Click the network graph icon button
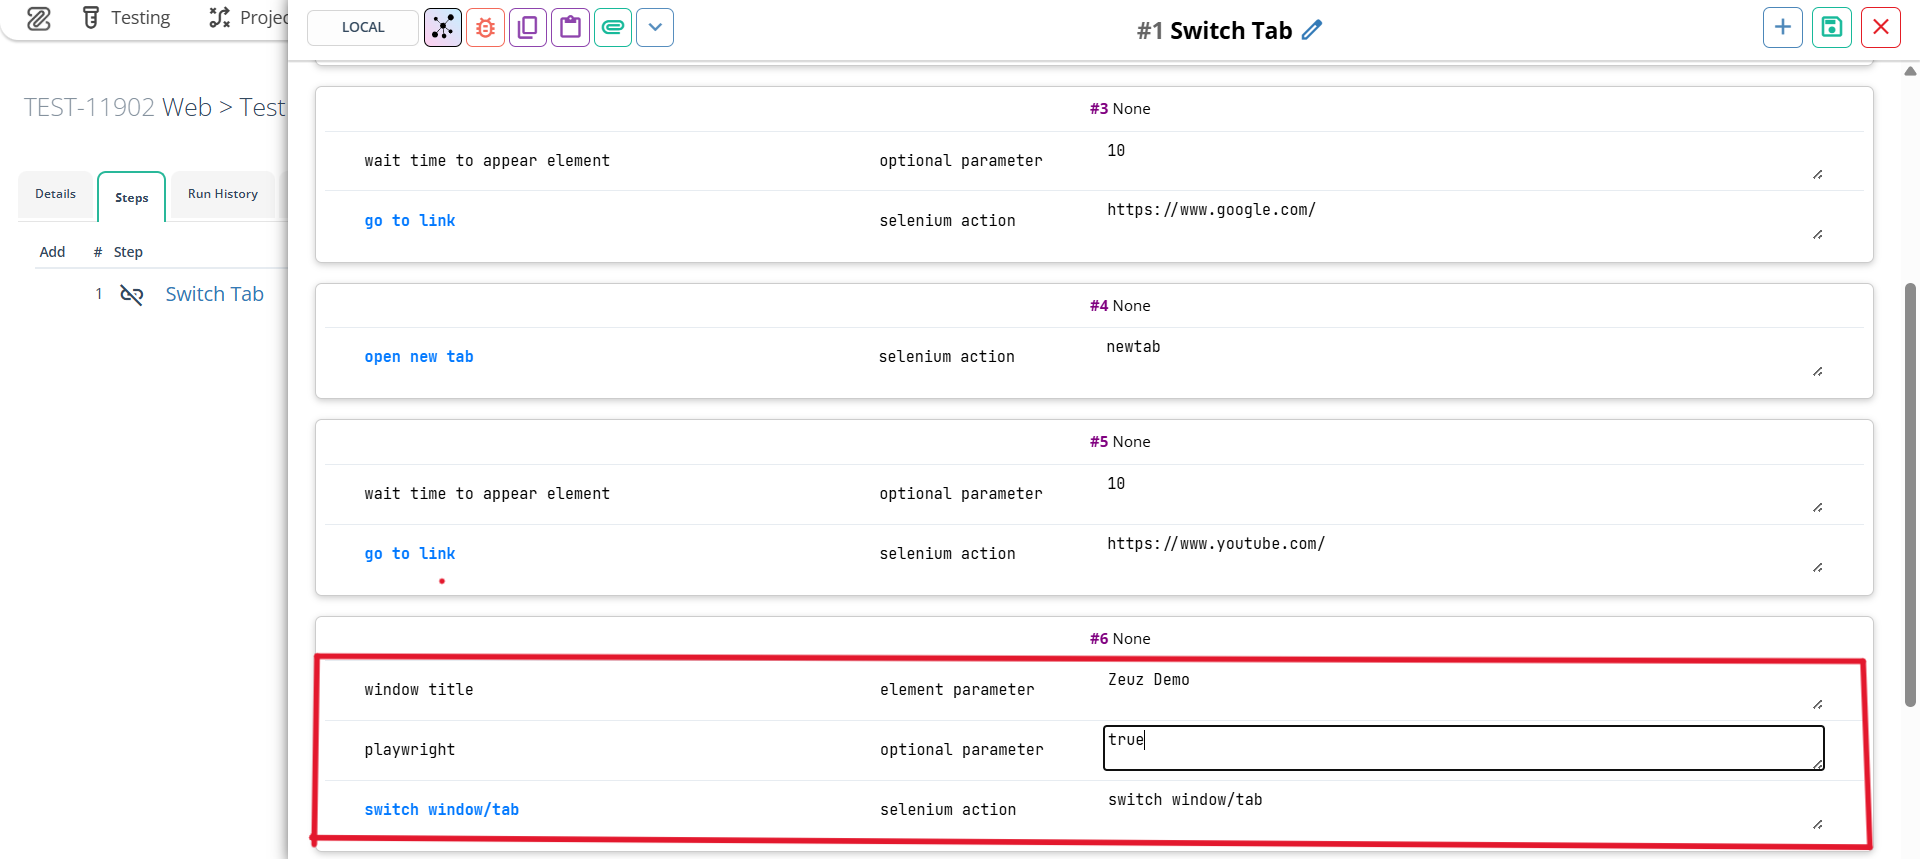This screenshot has width=1920, height=859. (x=443, y=28)
